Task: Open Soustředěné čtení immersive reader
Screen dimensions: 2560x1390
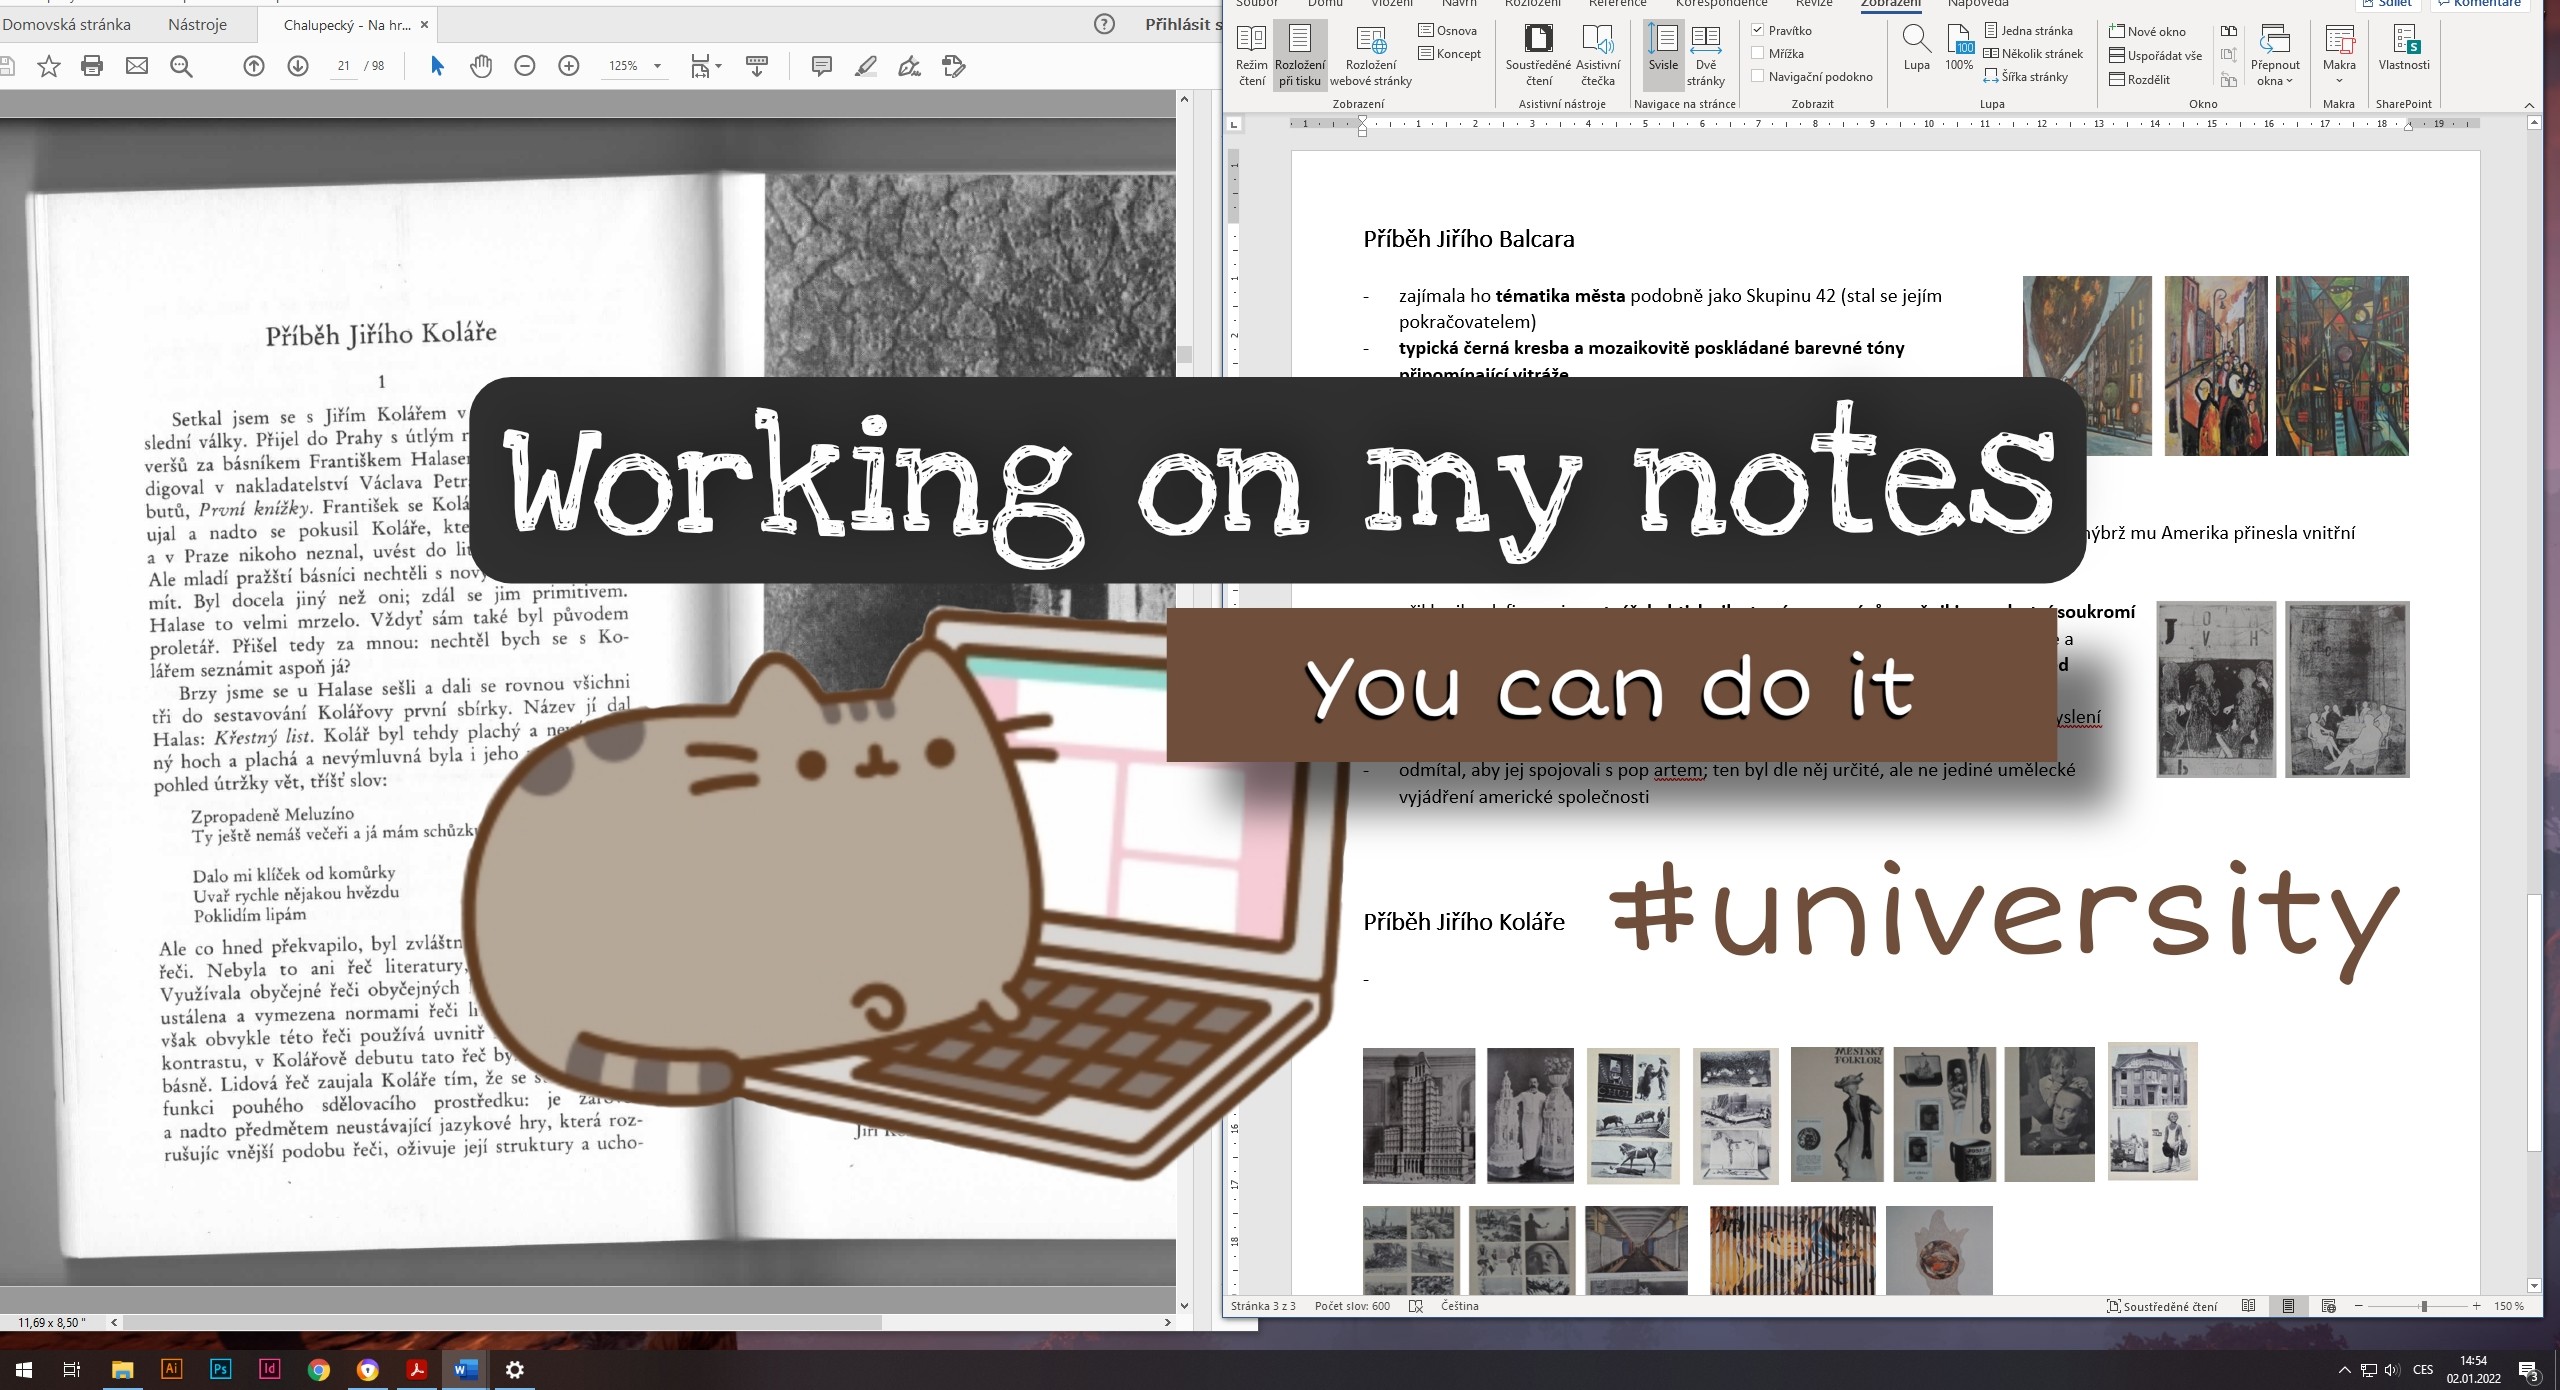Action: 1539,56
